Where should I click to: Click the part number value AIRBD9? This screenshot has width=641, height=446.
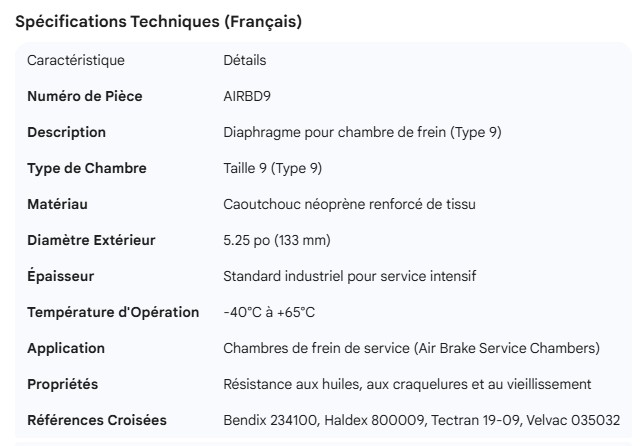[248, 96]
